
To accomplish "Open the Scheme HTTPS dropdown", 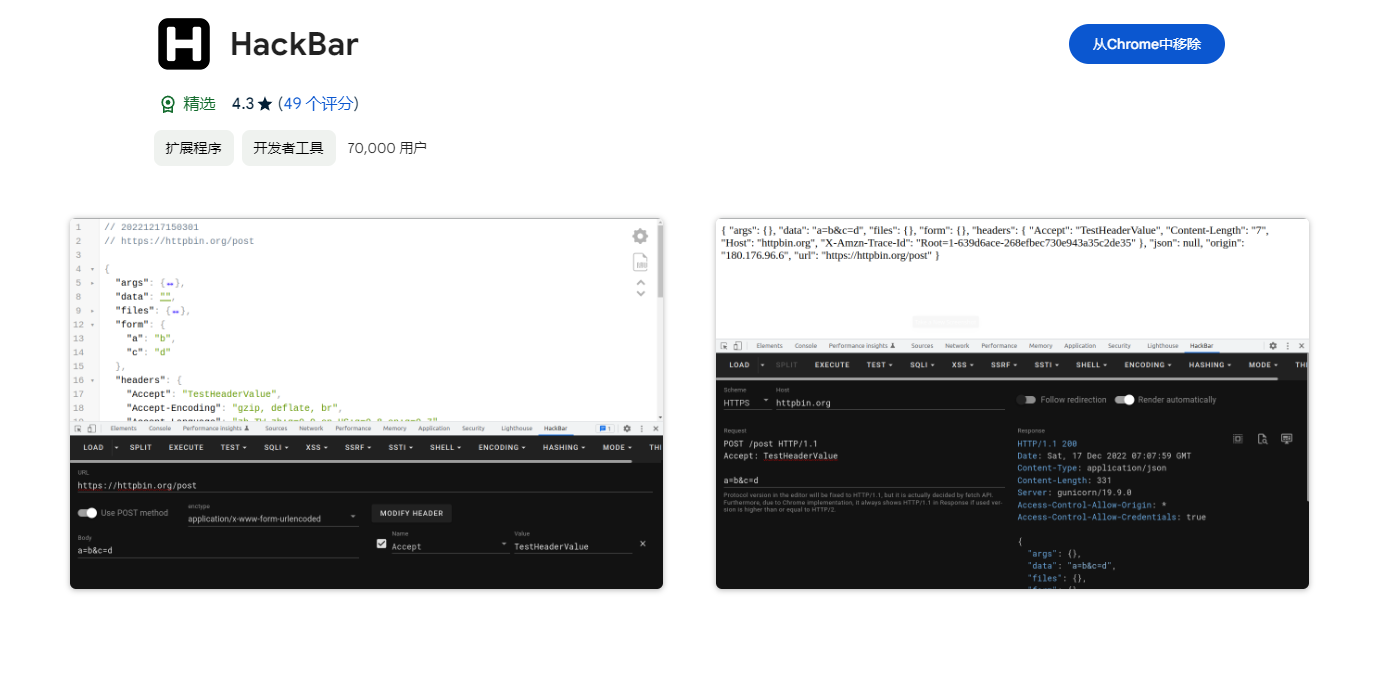I will (x=746, y=402).
